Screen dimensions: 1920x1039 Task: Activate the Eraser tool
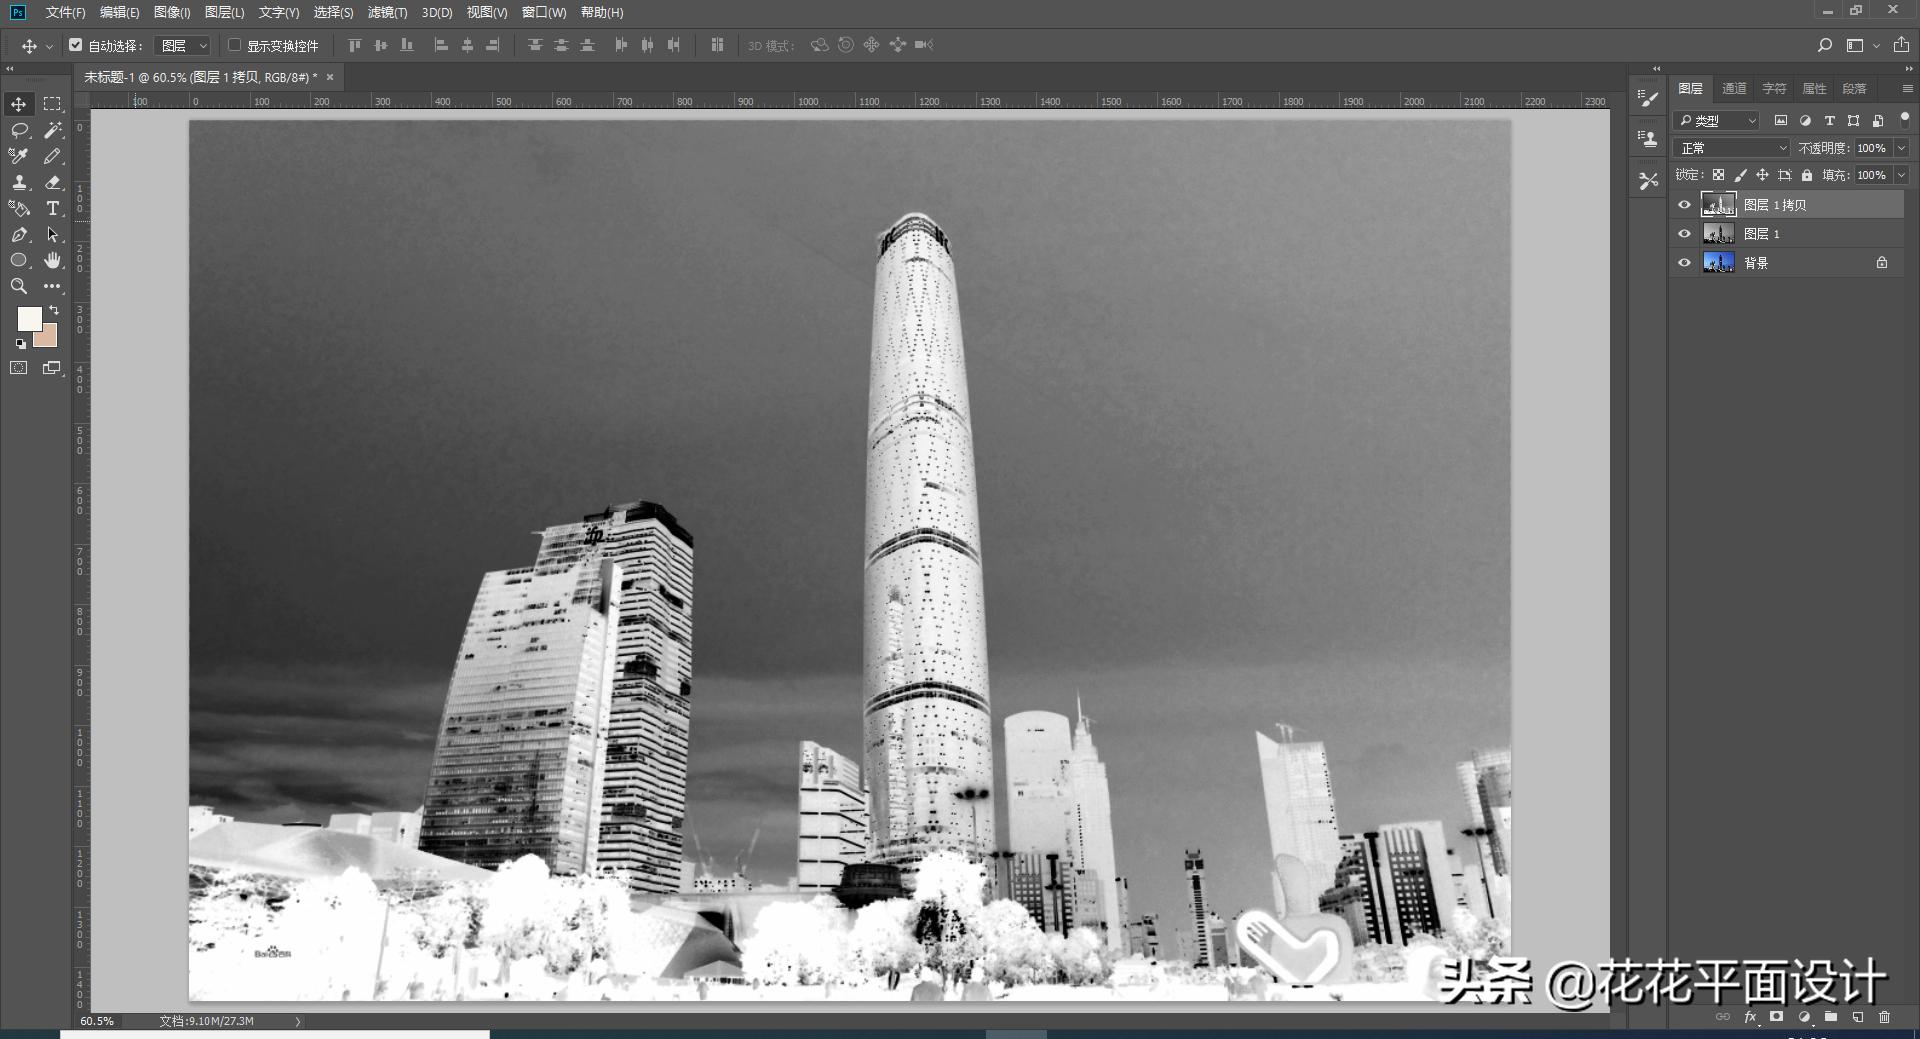coord(52,182)
